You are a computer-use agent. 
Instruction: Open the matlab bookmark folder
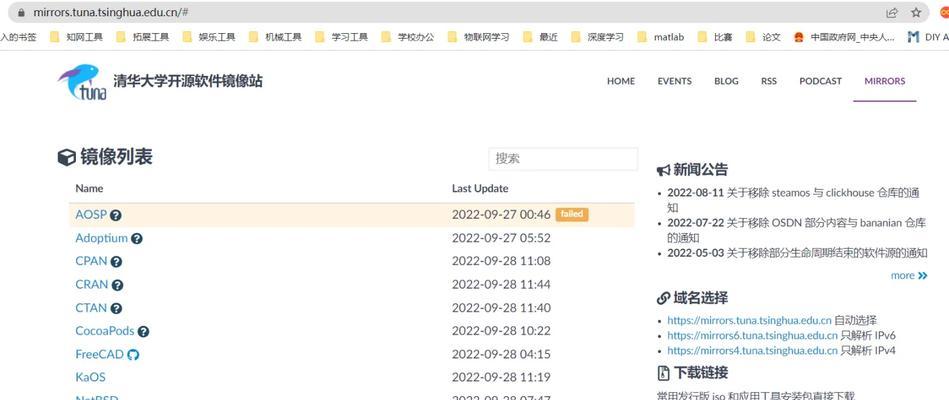(x=661, y=37)
